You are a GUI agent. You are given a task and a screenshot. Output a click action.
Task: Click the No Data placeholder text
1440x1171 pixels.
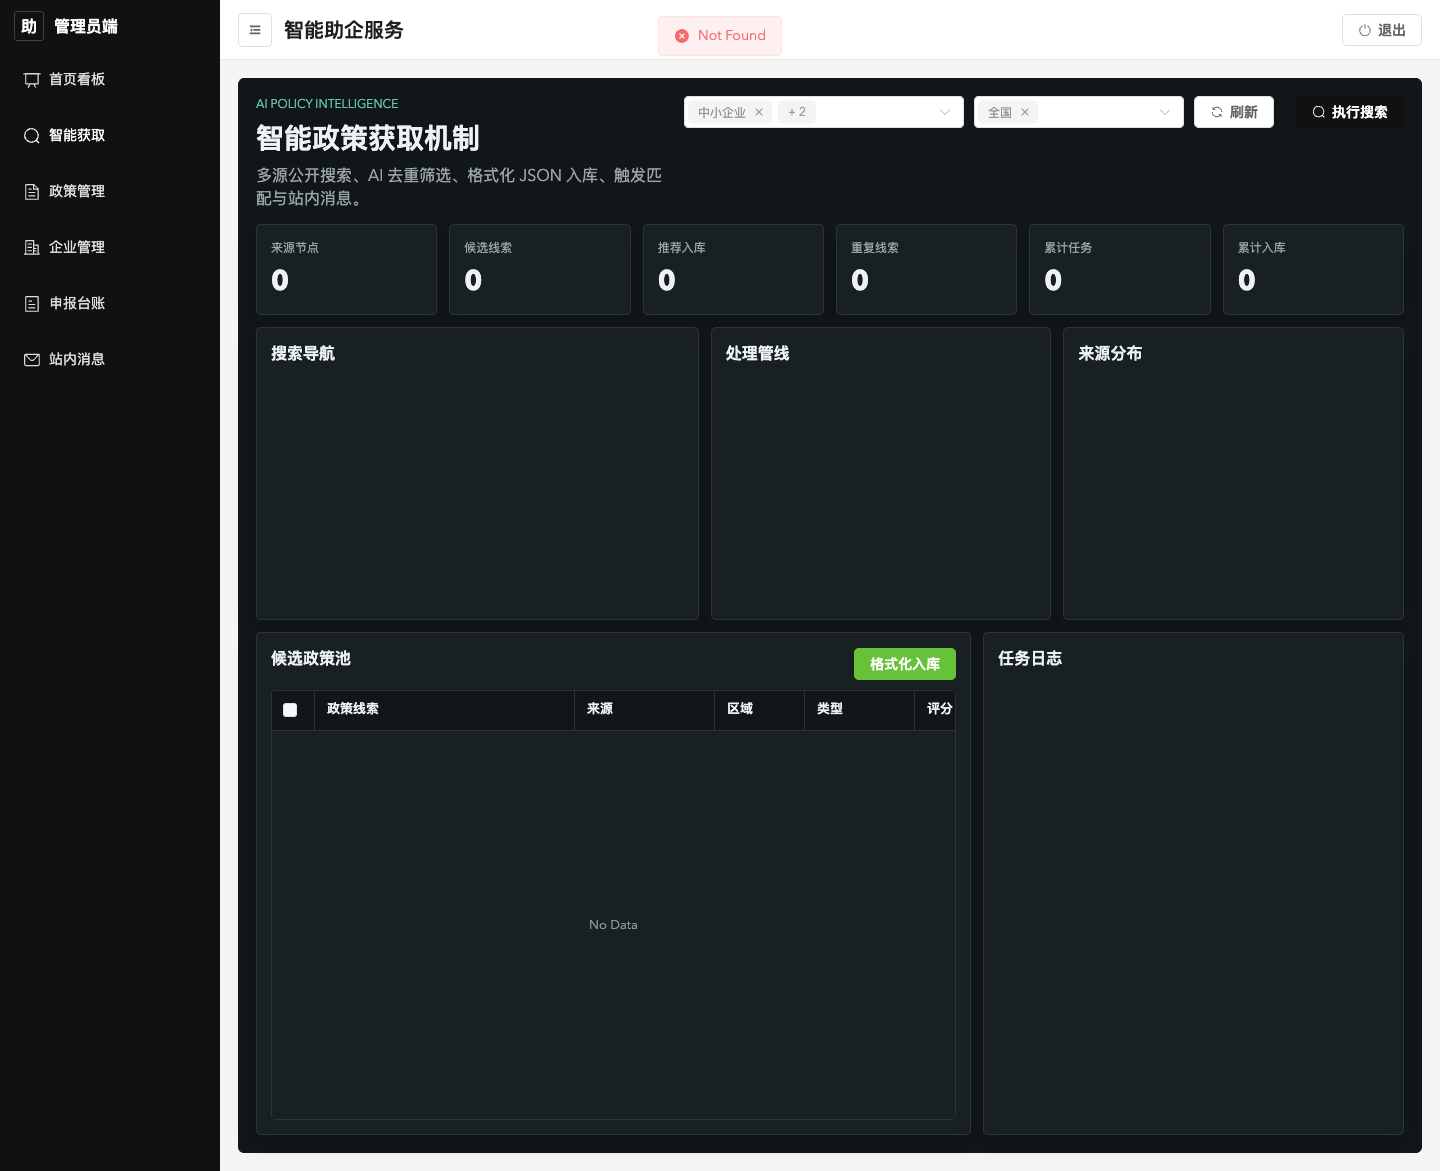pyautogui.click(x=613, y=925)
